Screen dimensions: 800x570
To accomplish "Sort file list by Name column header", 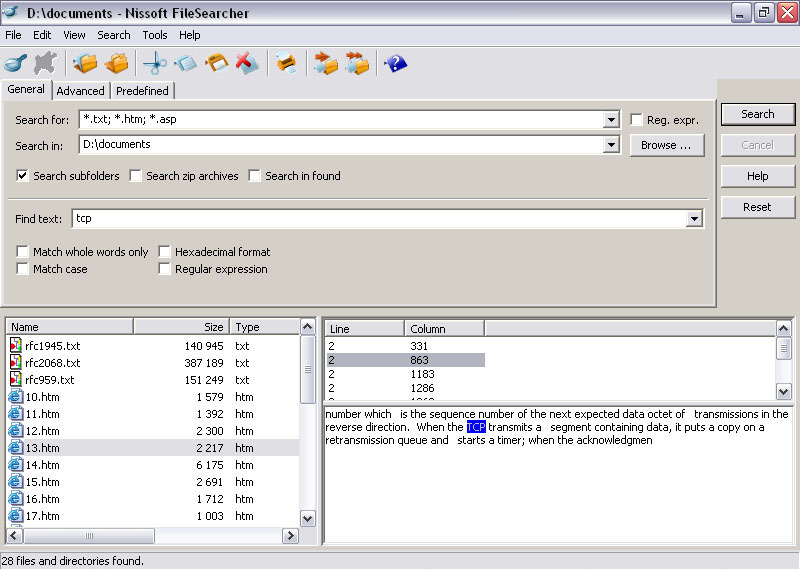I will click(x=69, y=327).
